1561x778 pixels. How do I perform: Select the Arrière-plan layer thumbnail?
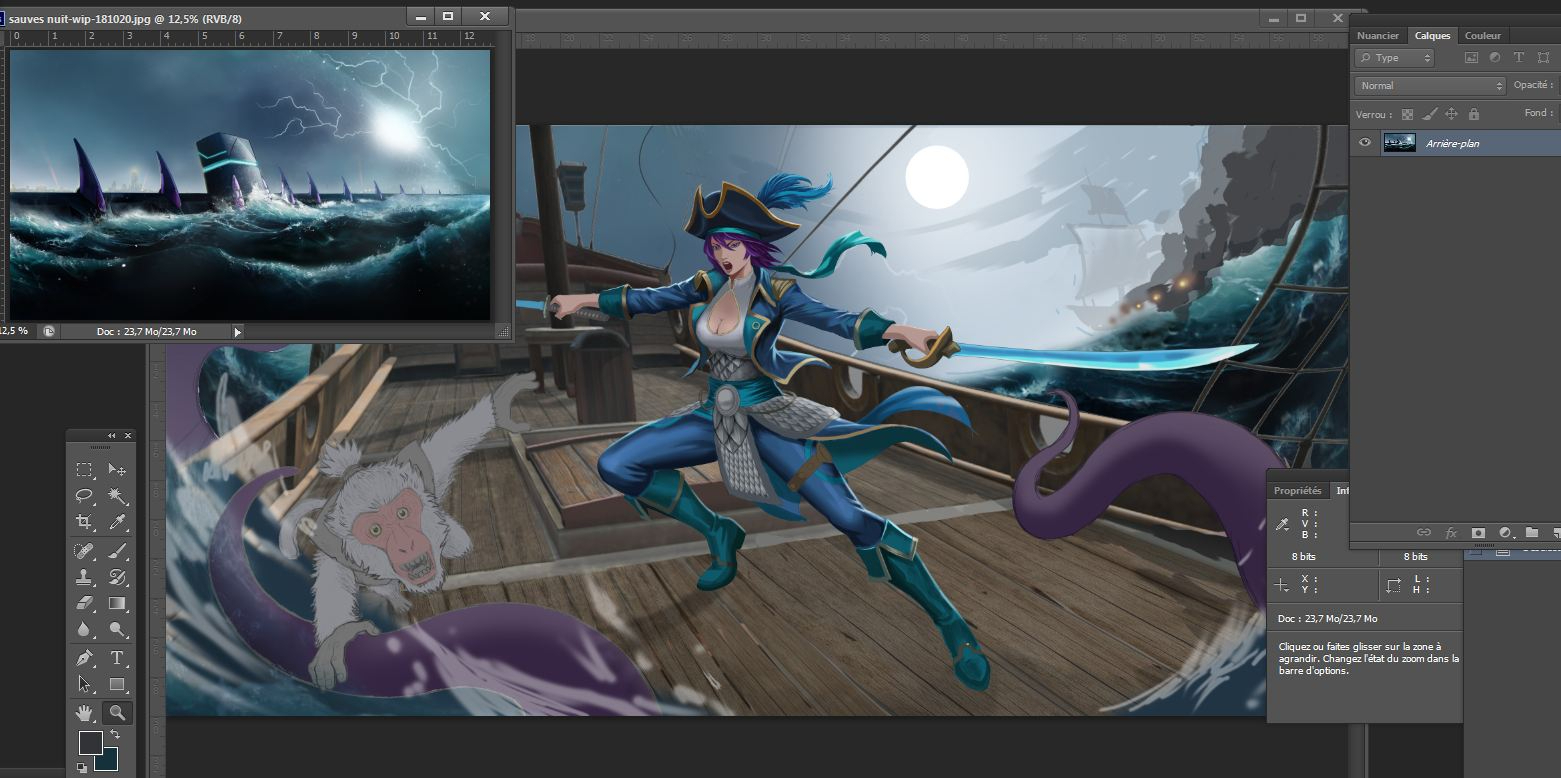point(1399,143)
